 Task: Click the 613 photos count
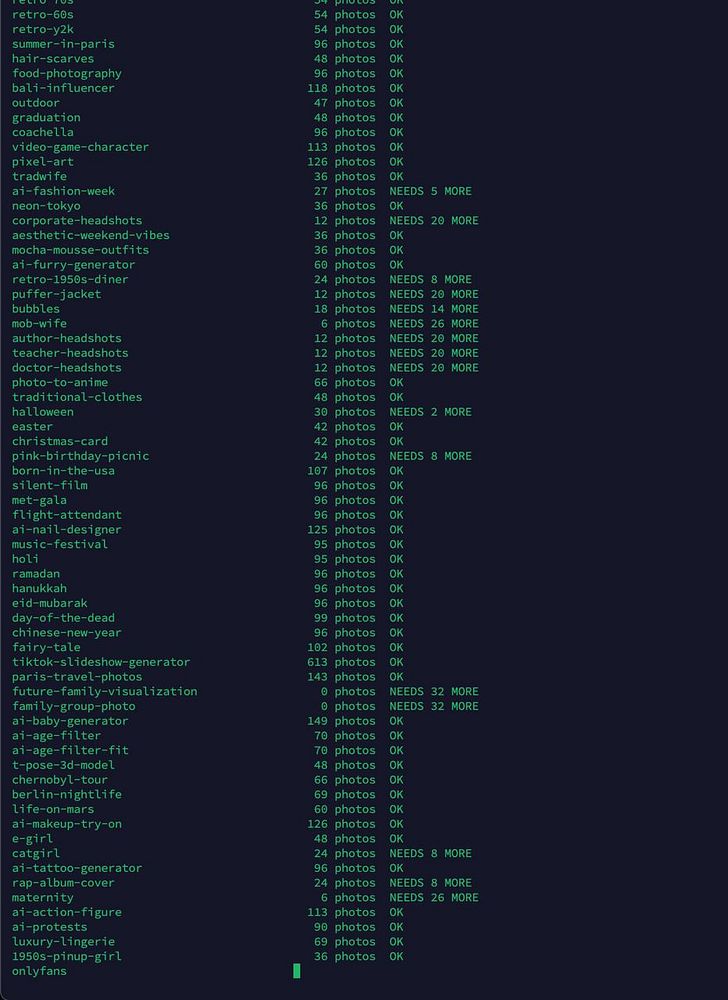point(341,662)
